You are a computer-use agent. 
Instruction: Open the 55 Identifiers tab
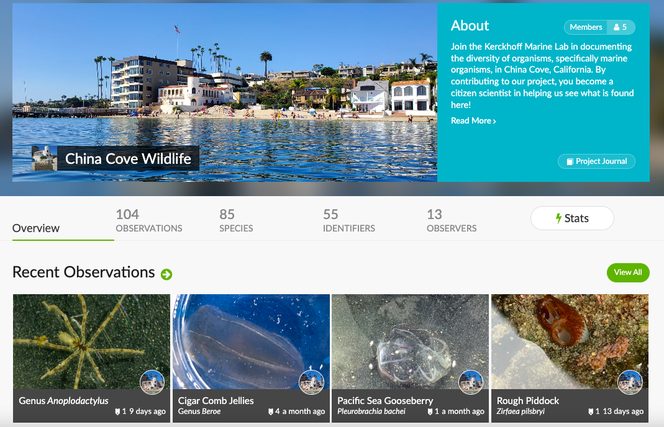pyautogui.click(x=349, y=220)
